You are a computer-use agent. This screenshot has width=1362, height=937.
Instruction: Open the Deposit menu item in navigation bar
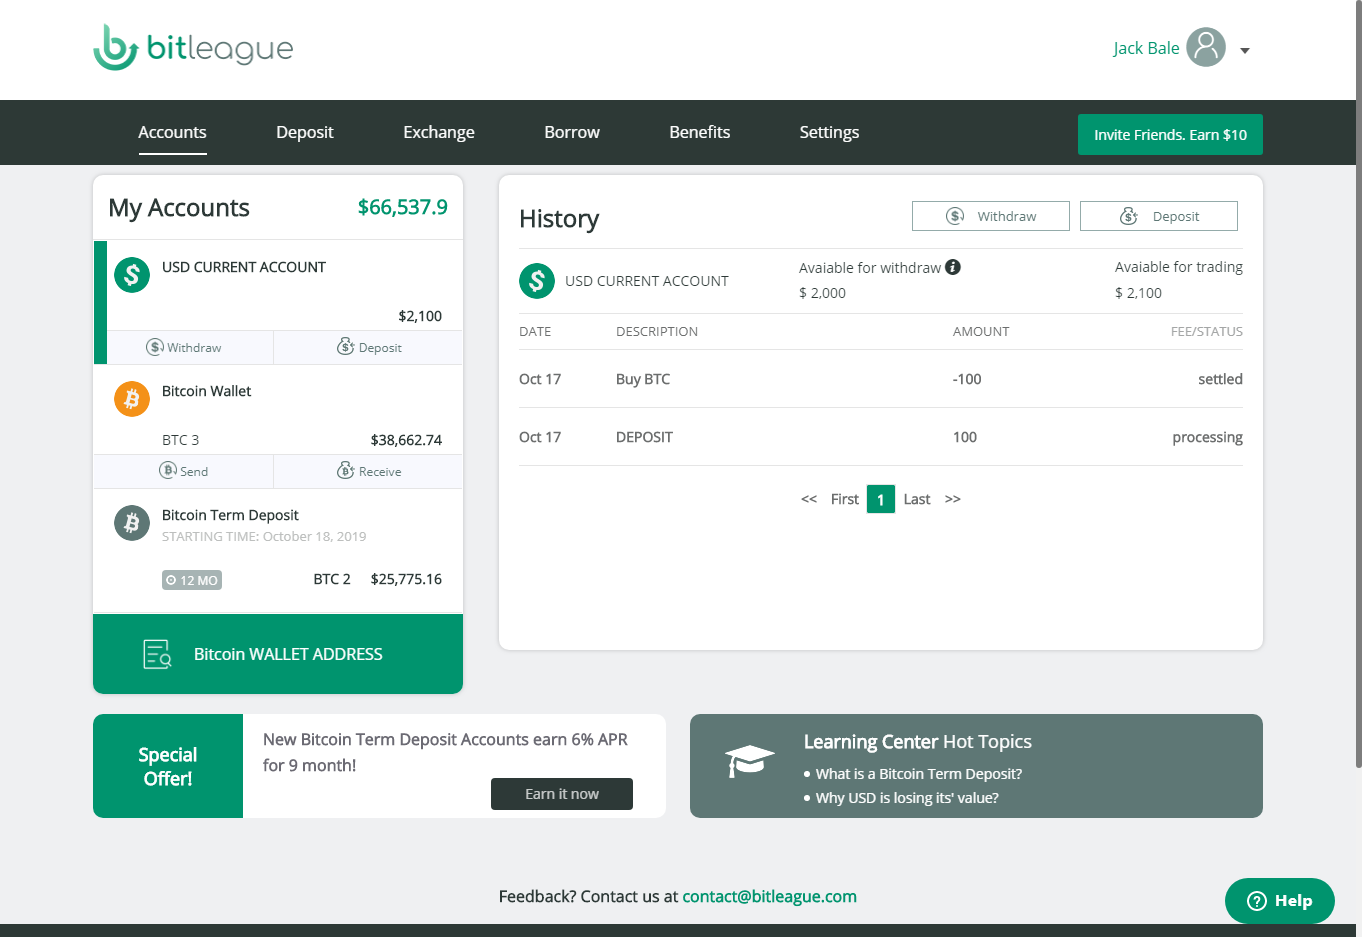tap(305, 132)
